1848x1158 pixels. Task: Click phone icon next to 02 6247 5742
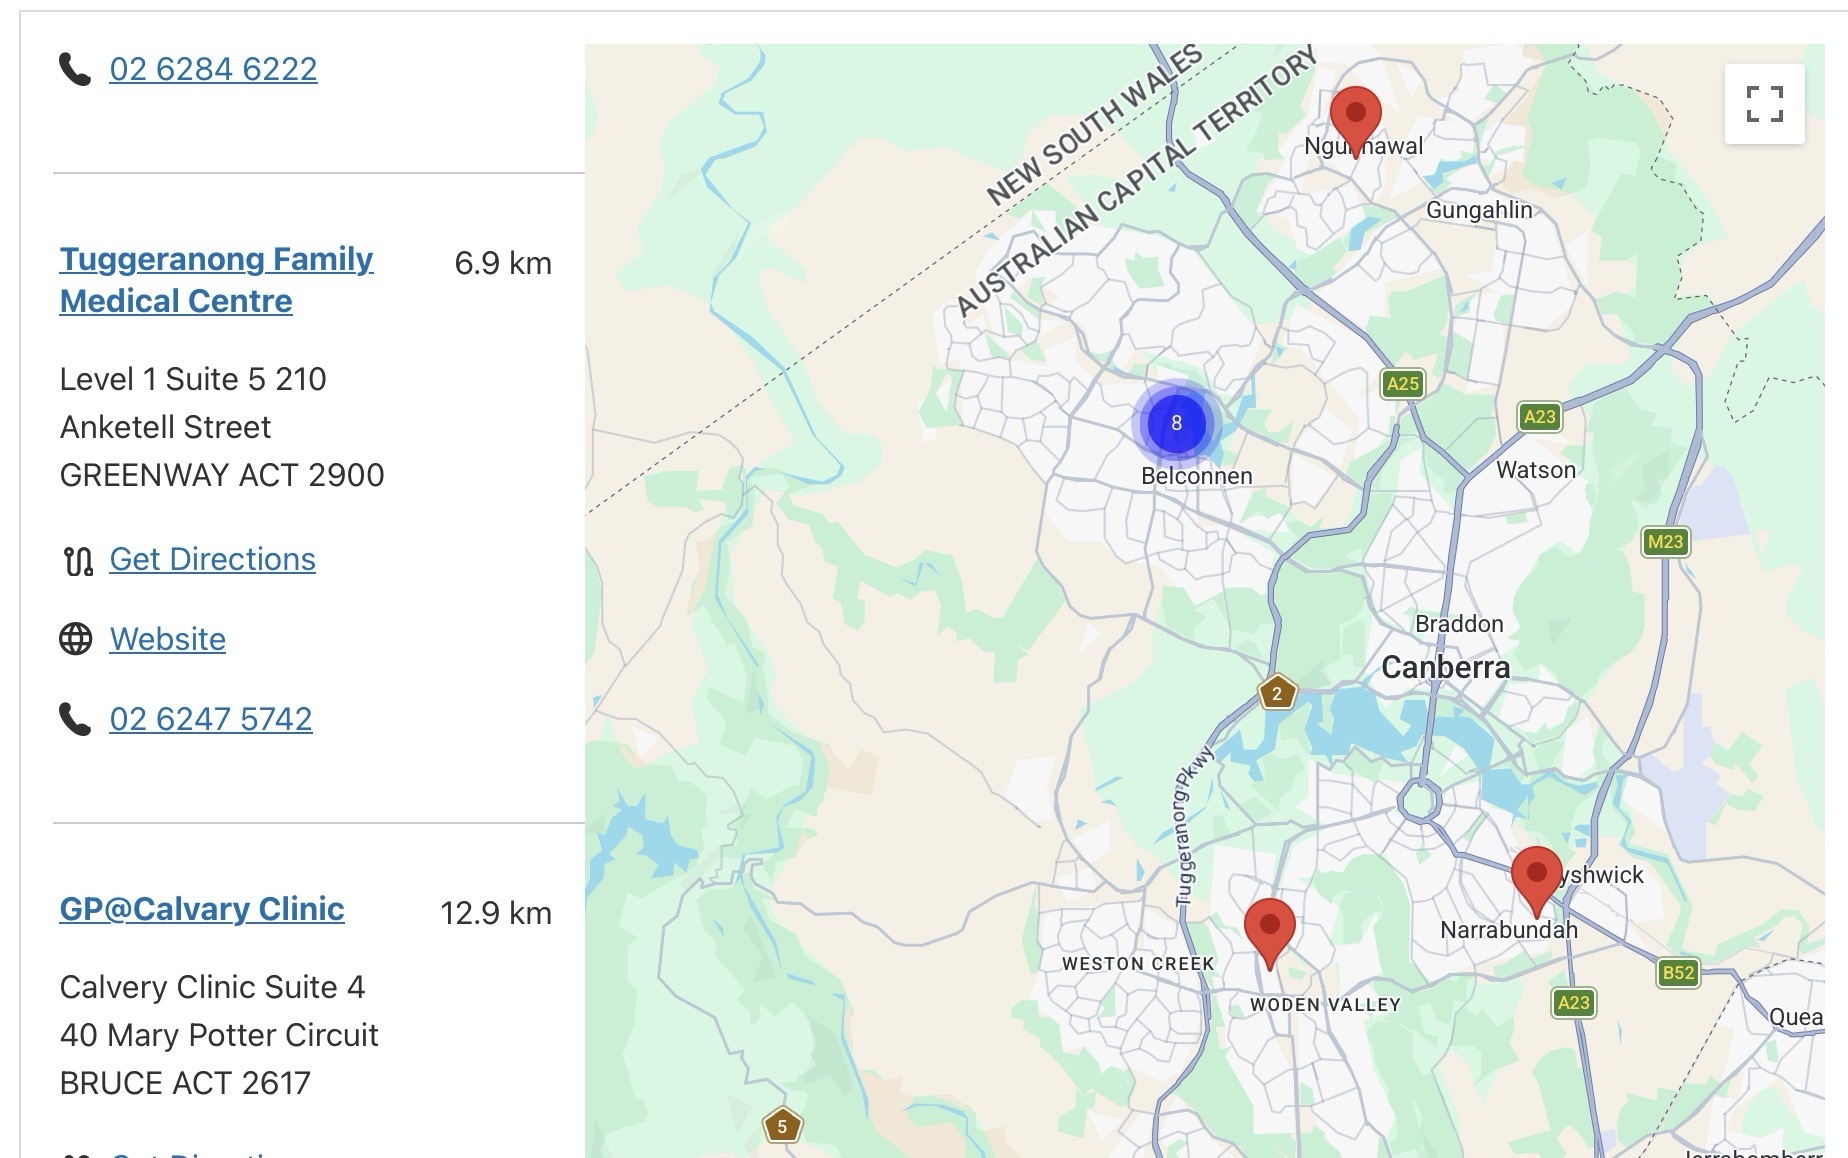pos(76,719)
